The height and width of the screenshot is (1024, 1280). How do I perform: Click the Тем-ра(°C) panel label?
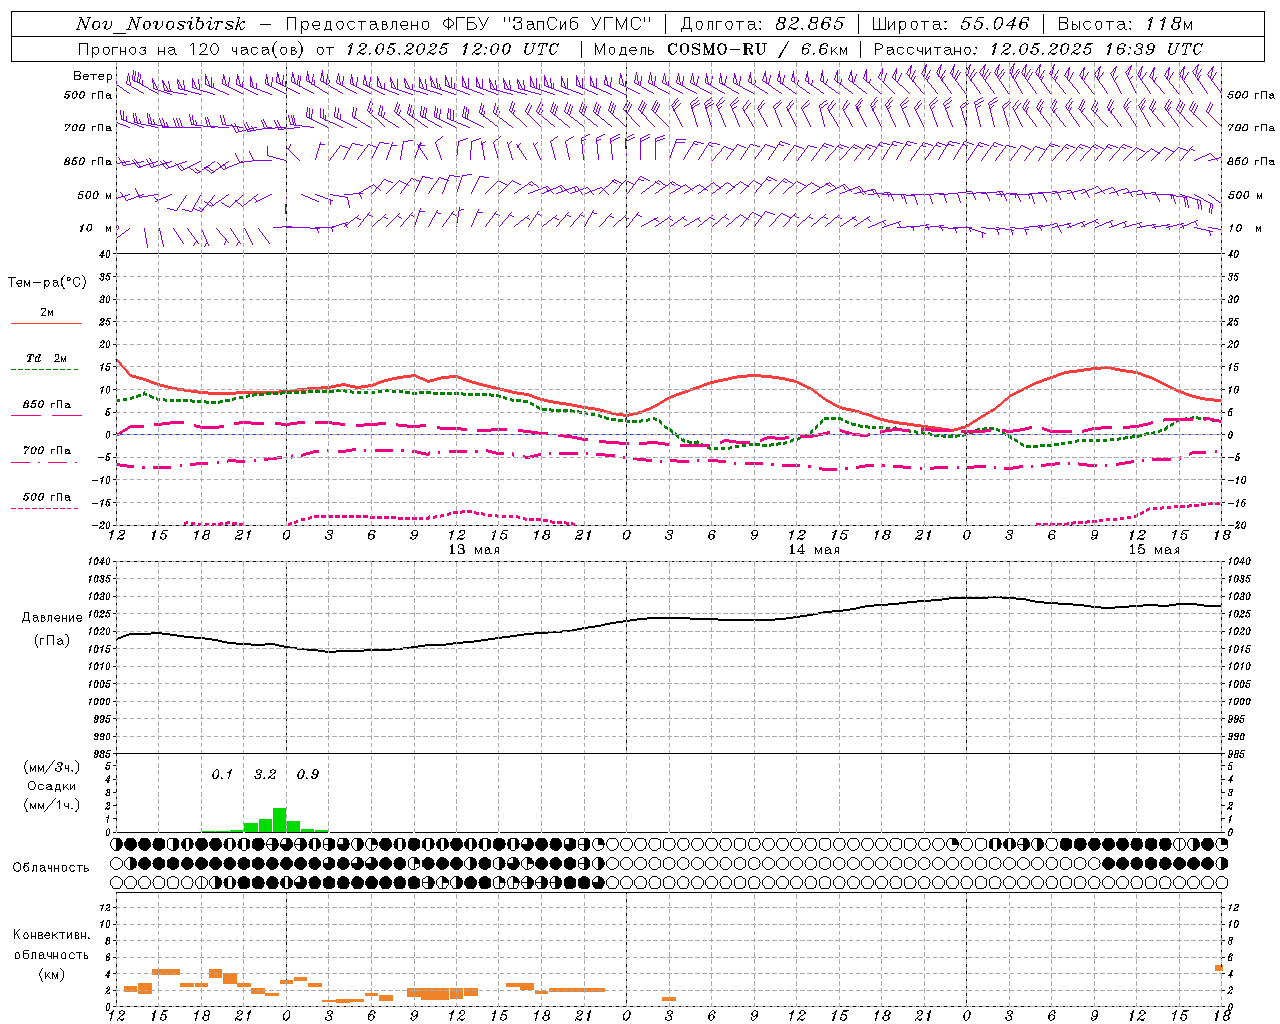[x=47, y=283]
